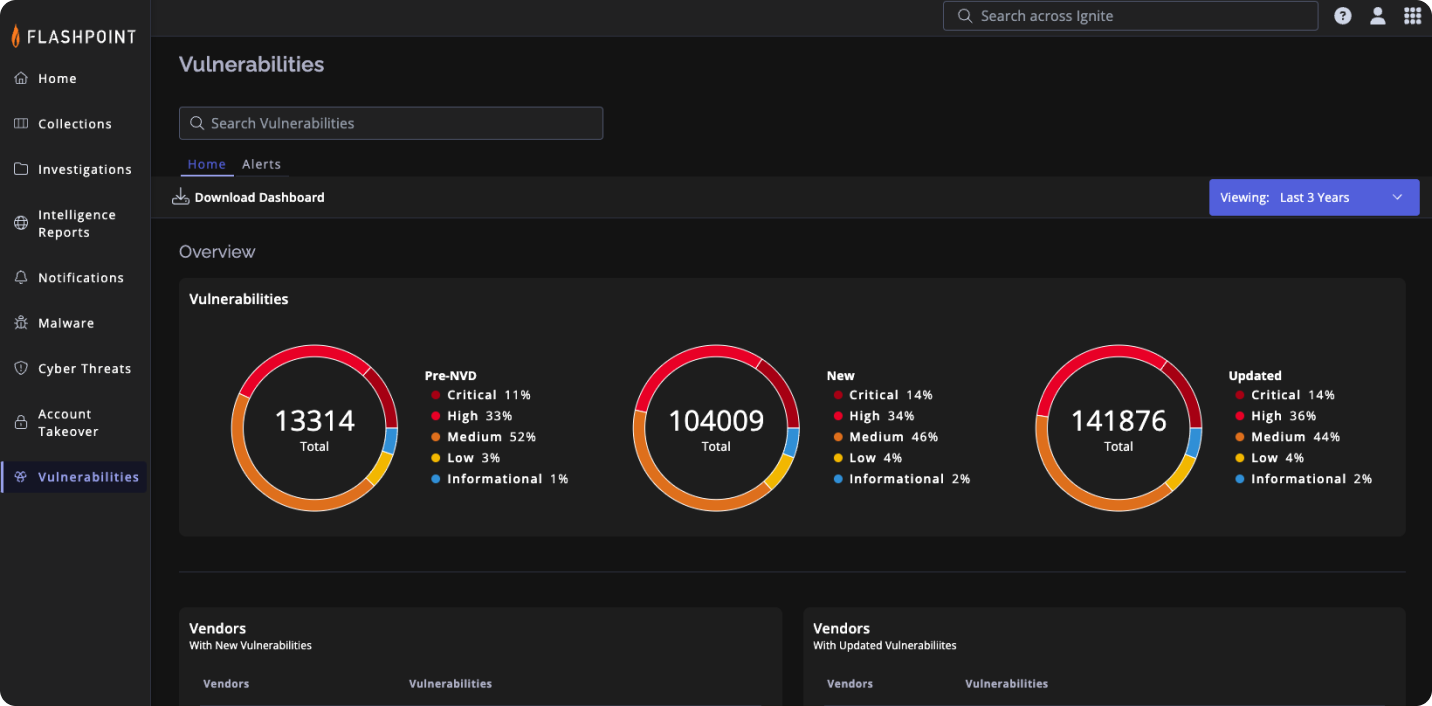Image resolution: width=1432 pixels, height=706 pixels.
Task: Open Investigations in the sidebar
Action: coord(85,170)
